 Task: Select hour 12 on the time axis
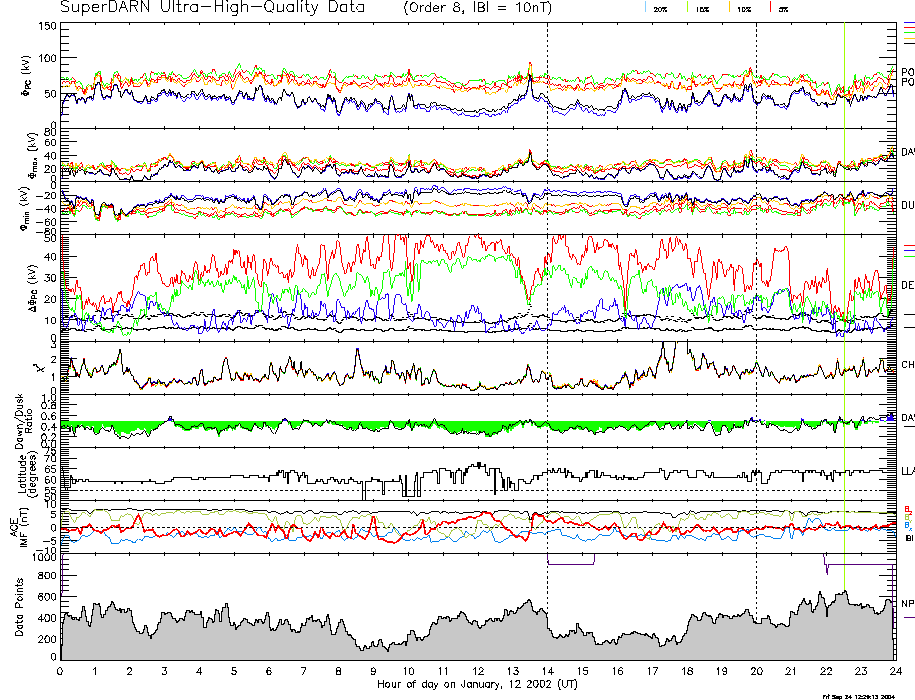(478, 672)
